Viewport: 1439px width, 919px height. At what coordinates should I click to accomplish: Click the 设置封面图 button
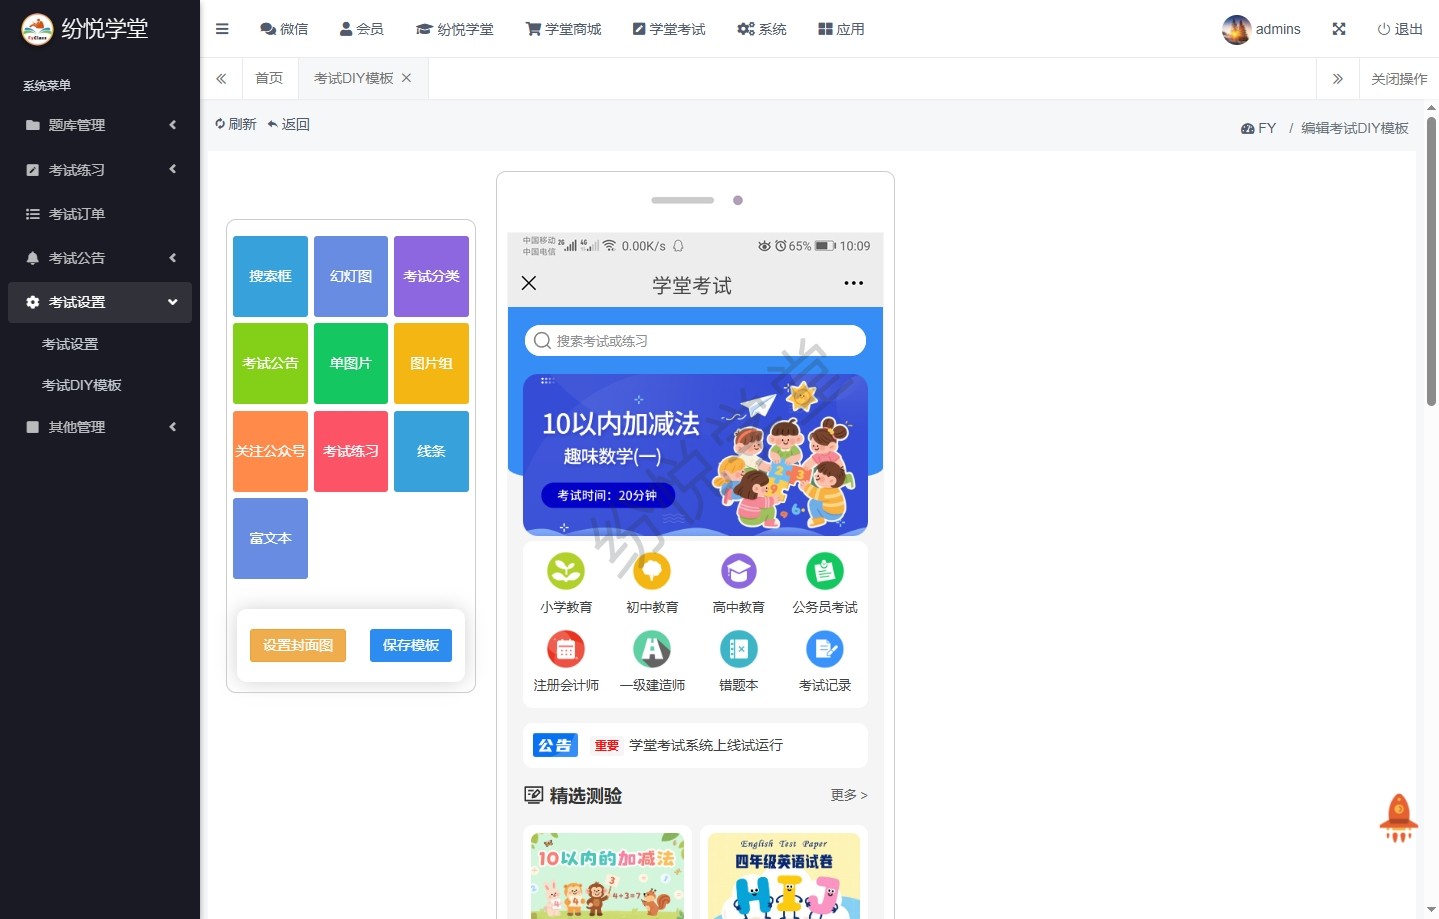pyautogui.click(x=298, y=645)
